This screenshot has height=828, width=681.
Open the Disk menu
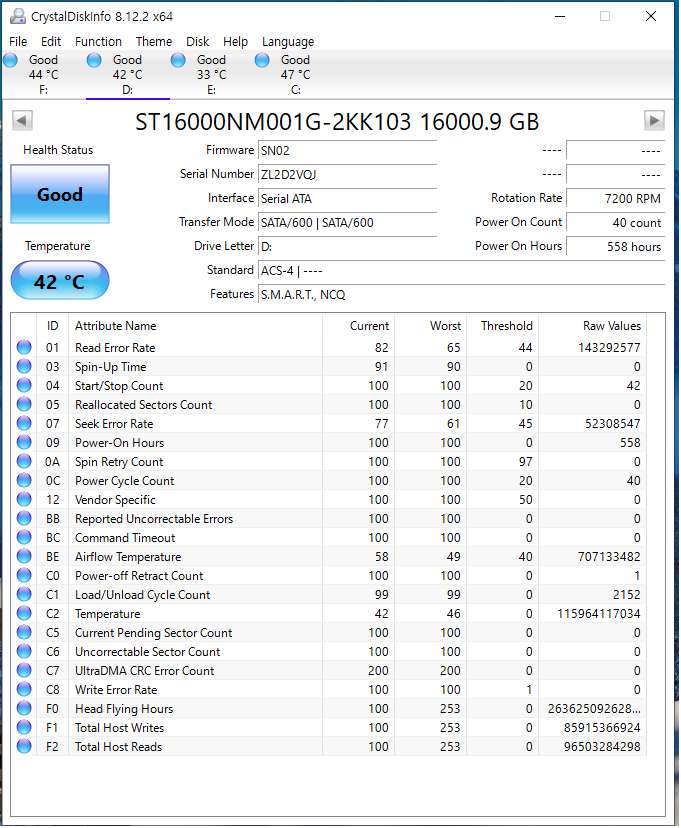pos(197,41)
